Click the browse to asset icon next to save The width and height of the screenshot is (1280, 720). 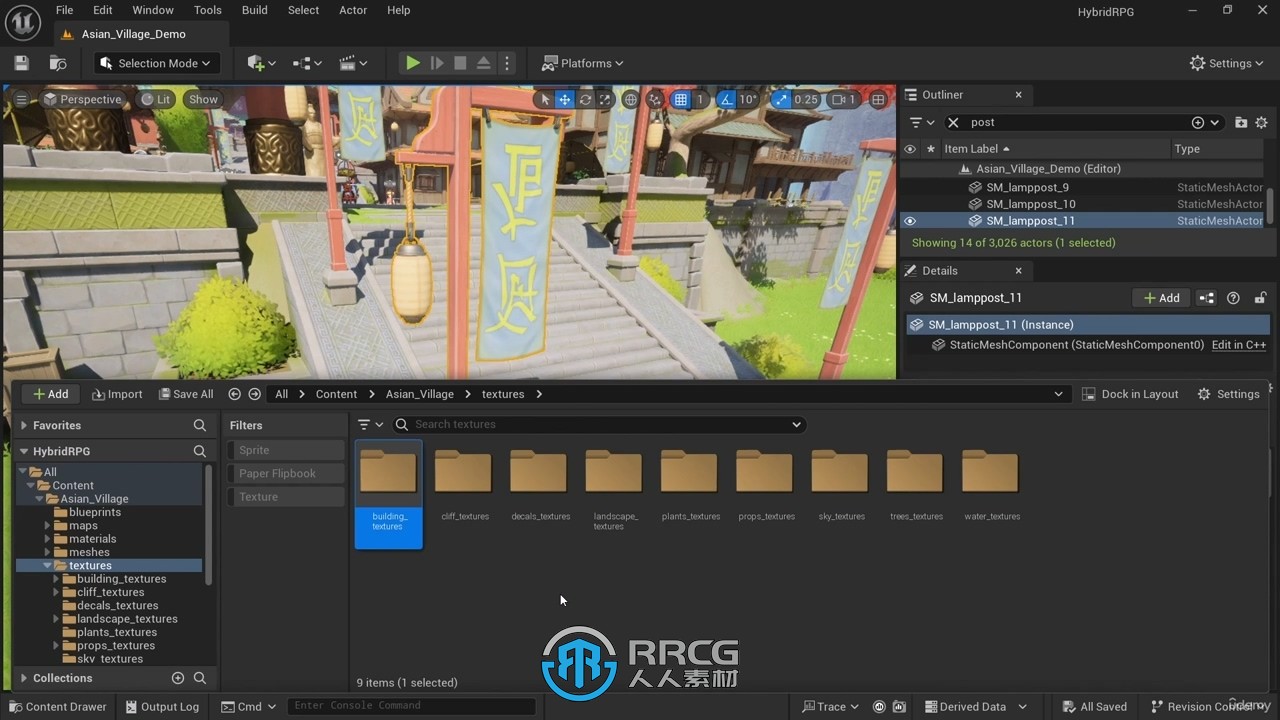(x=58, y=63)
